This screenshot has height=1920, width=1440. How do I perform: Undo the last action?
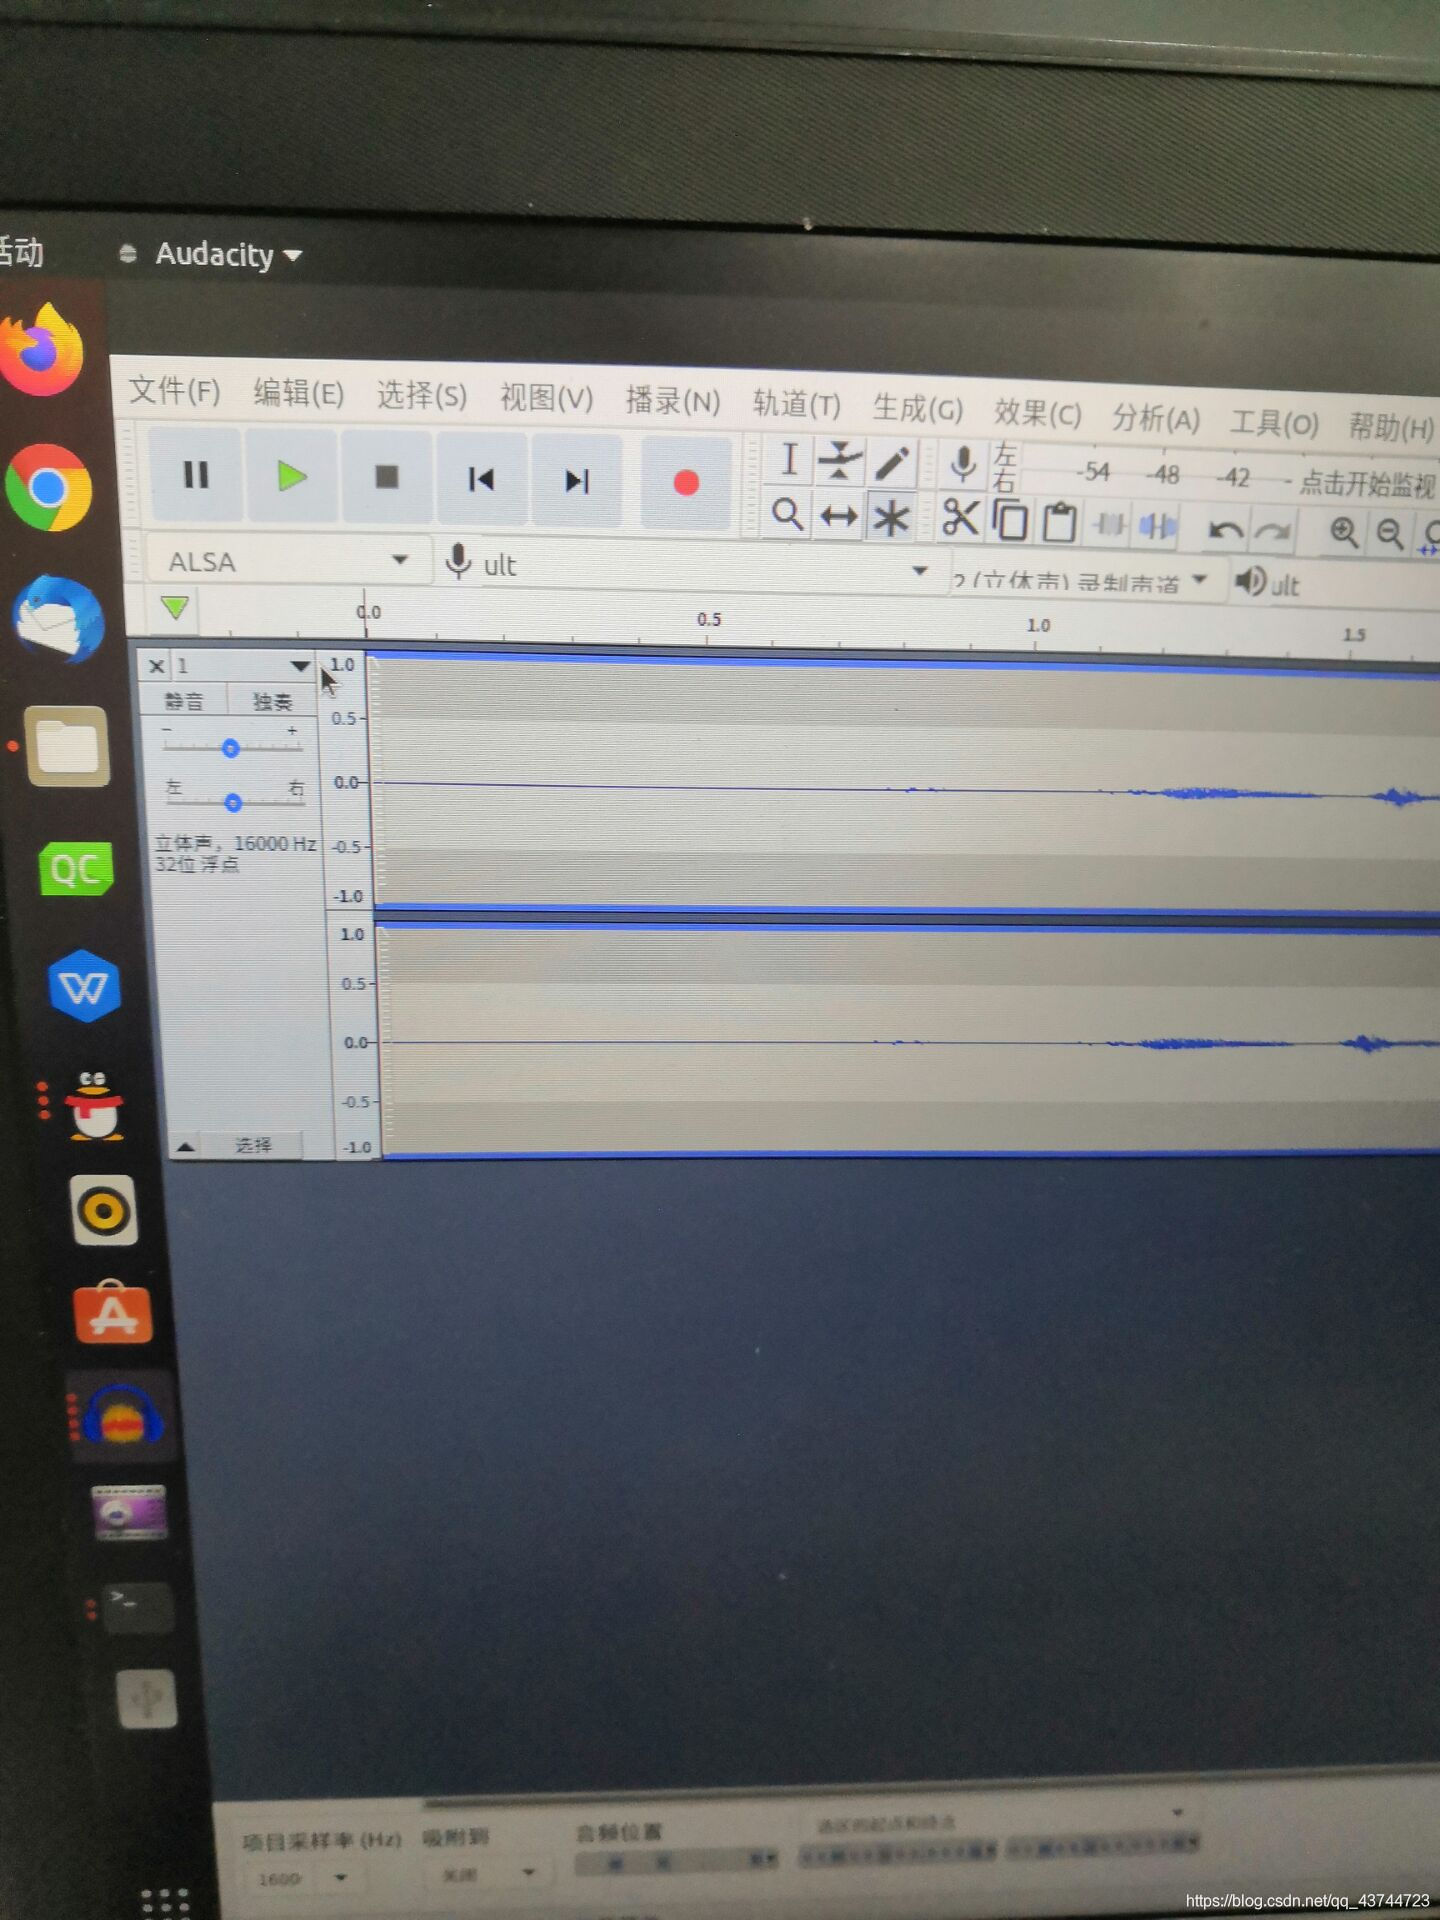1225,530
